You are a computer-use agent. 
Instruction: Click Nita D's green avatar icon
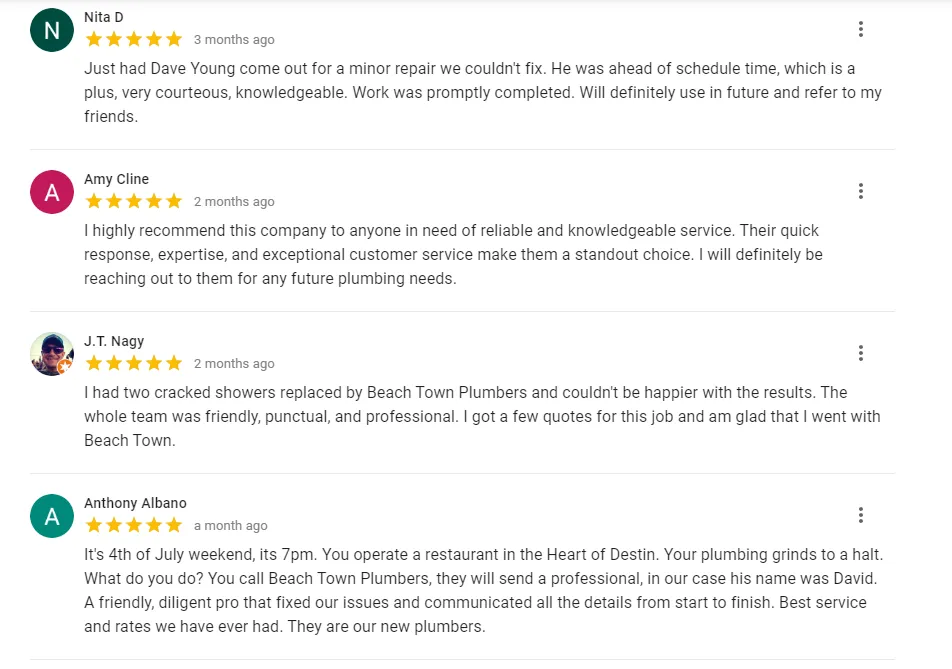point(52,30)
